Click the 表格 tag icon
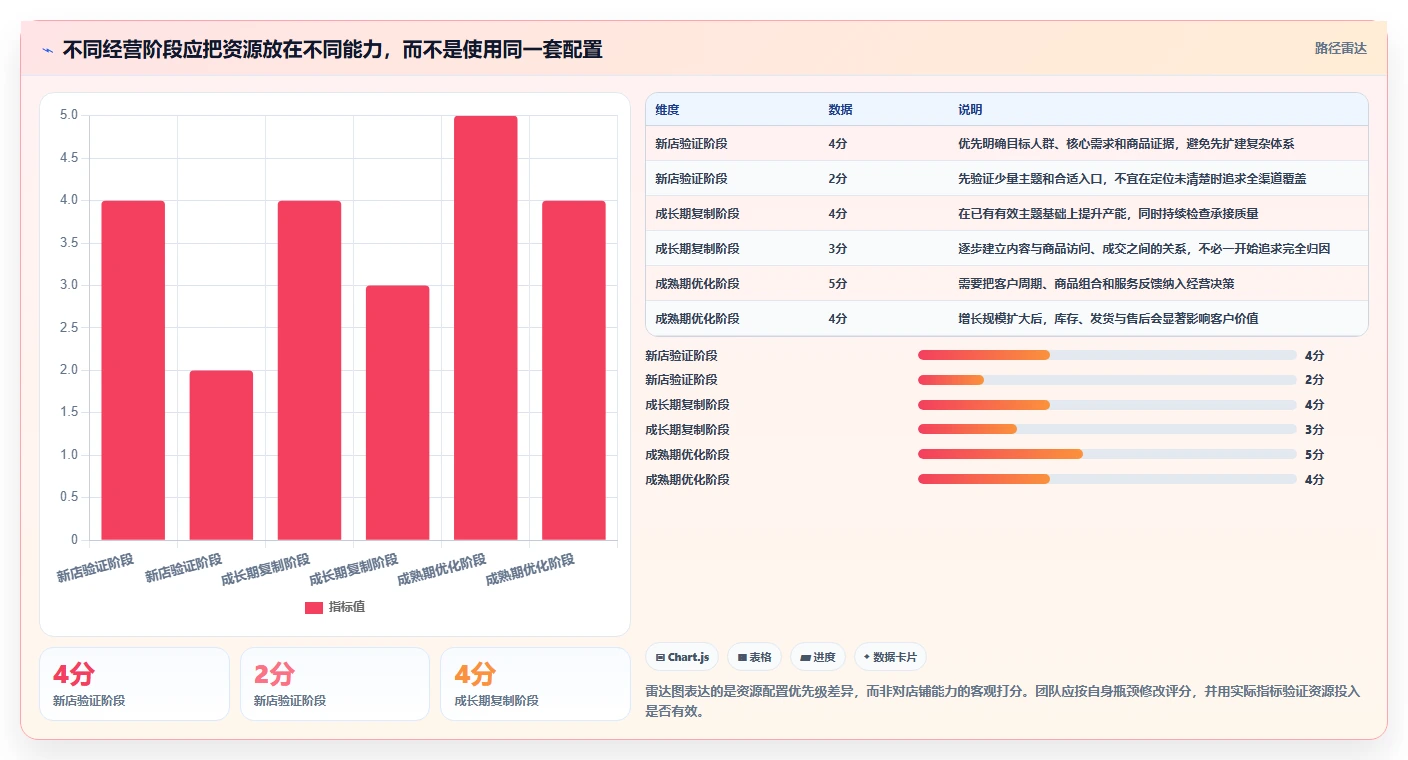This screenshot has width=1408, height=760. click(742, 658)
